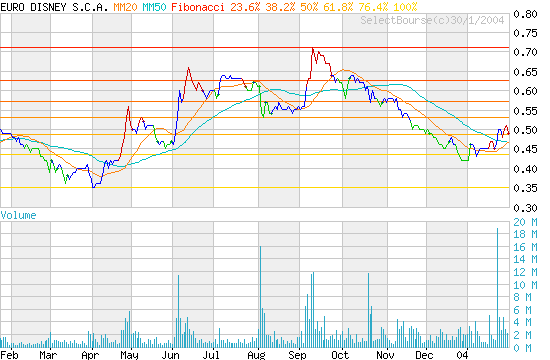
Task: Click the 14 M volume axis label
Action: [x=525, y=260]
